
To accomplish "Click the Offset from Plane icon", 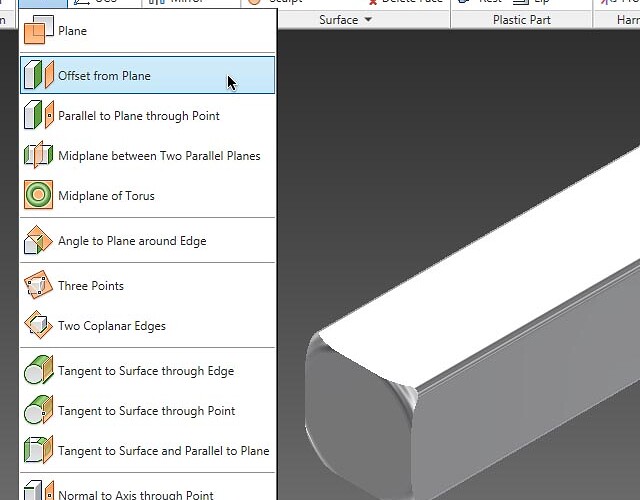I will (x=39, y=75).
